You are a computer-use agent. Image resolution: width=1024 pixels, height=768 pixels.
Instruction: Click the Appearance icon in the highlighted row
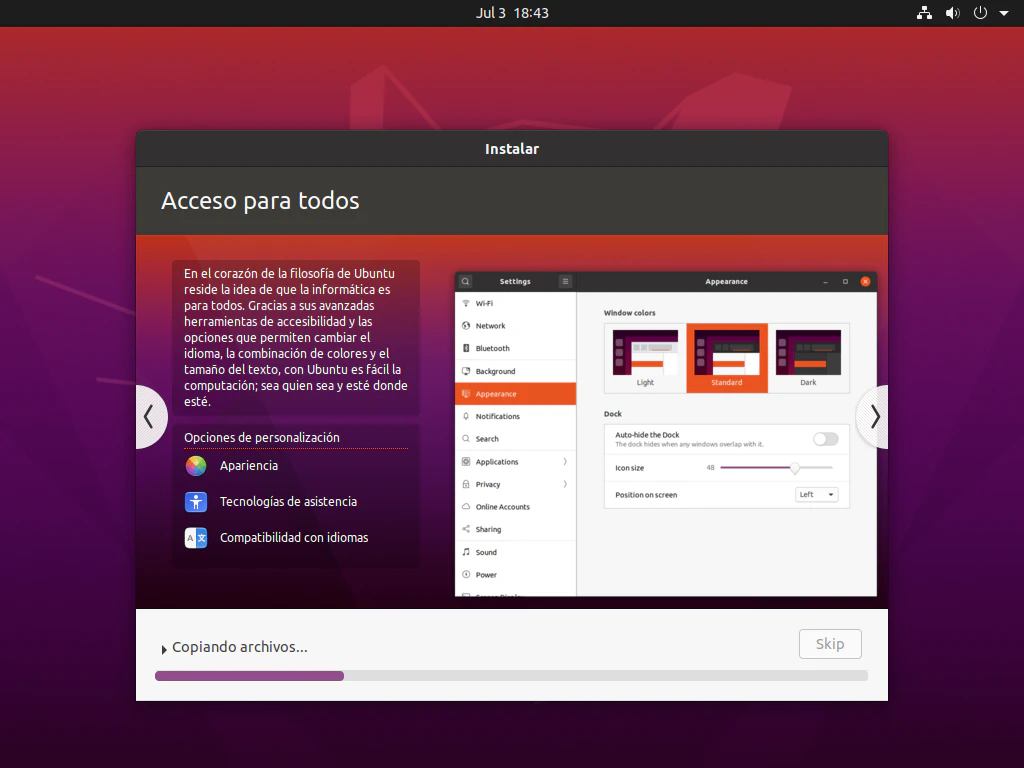click(466, 394)
